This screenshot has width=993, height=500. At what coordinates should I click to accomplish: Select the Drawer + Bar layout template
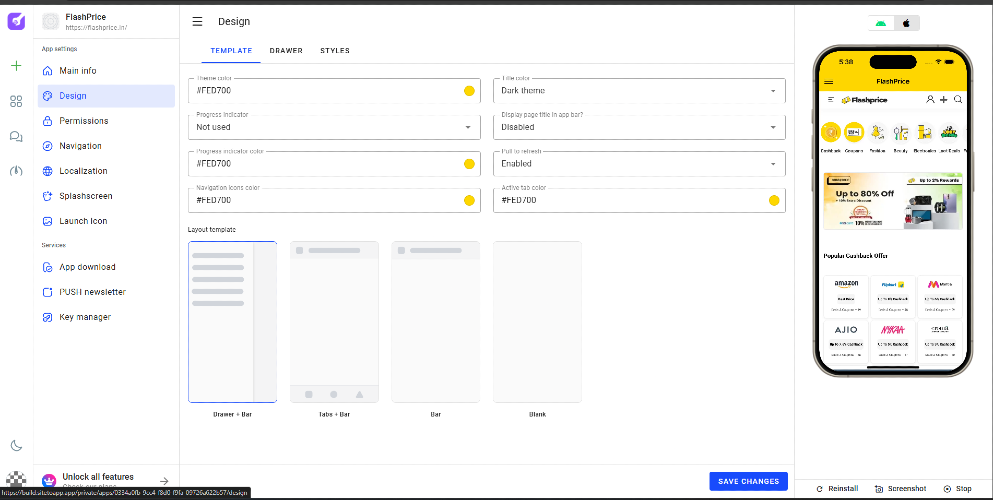click(232, 322)
